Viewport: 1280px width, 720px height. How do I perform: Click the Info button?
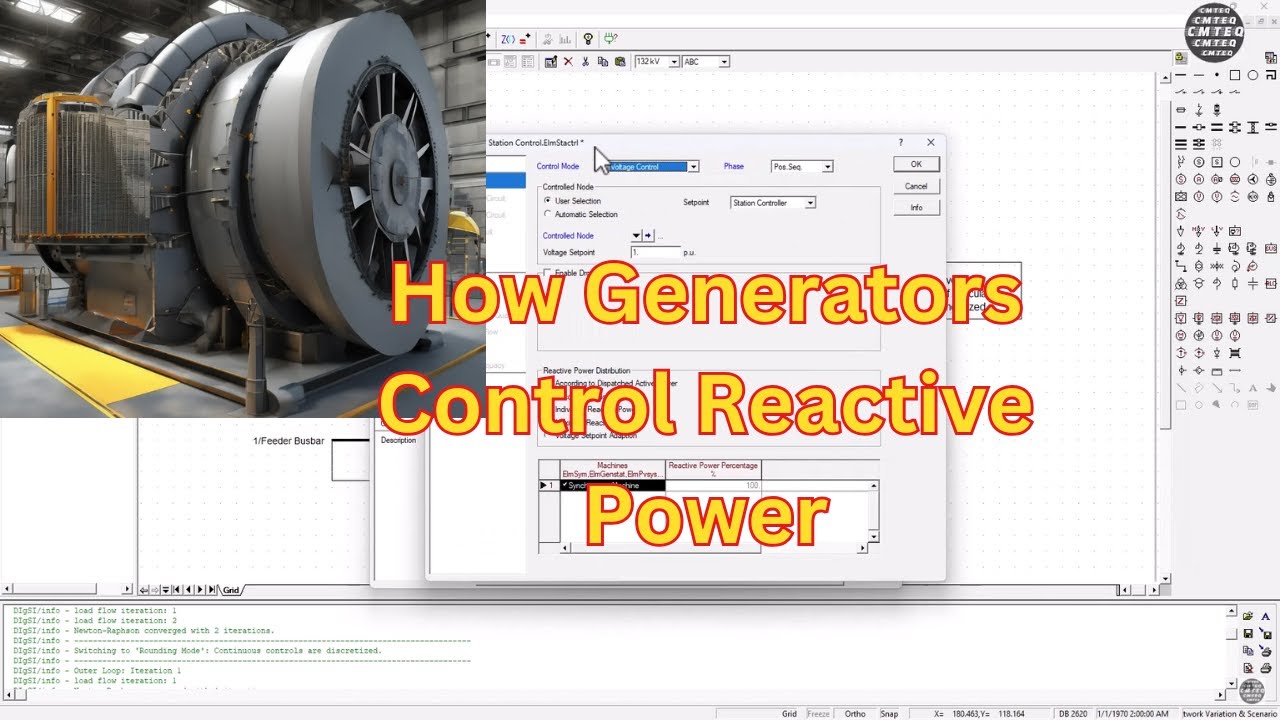click(x=916, y=208)
